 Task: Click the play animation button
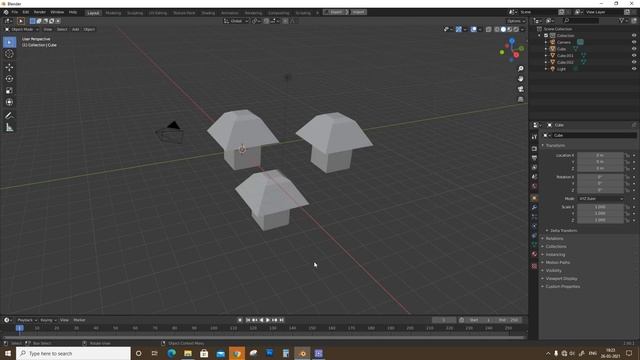coord(268,320)
